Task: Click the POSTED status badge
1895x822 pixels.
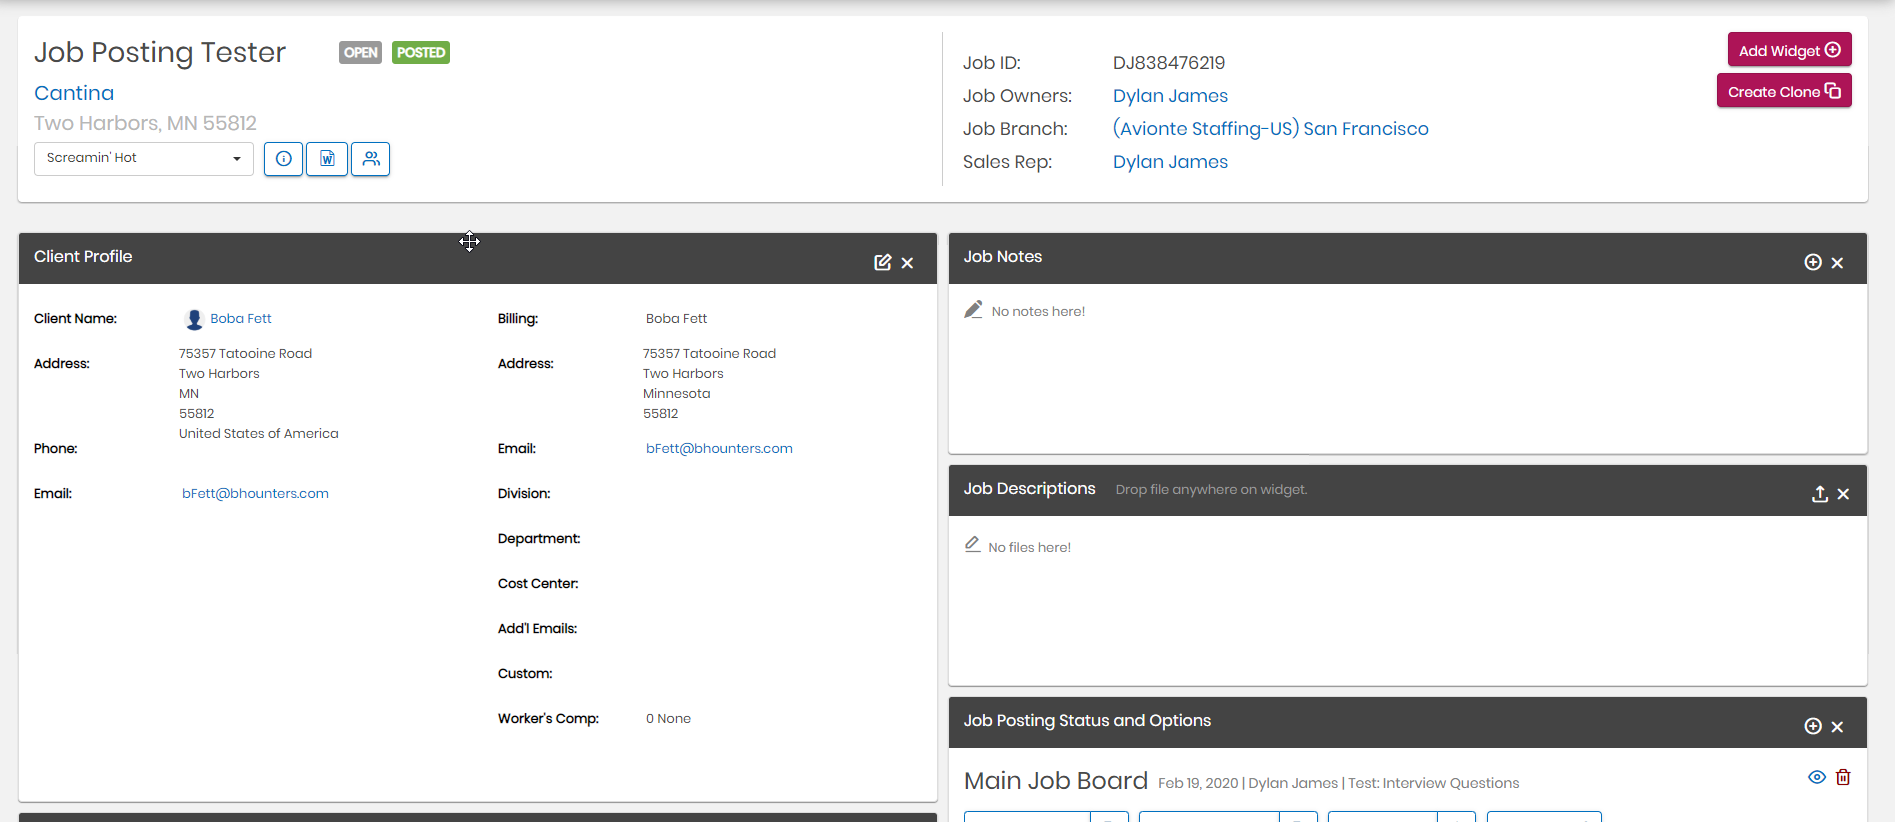Action: coord(421,53)
